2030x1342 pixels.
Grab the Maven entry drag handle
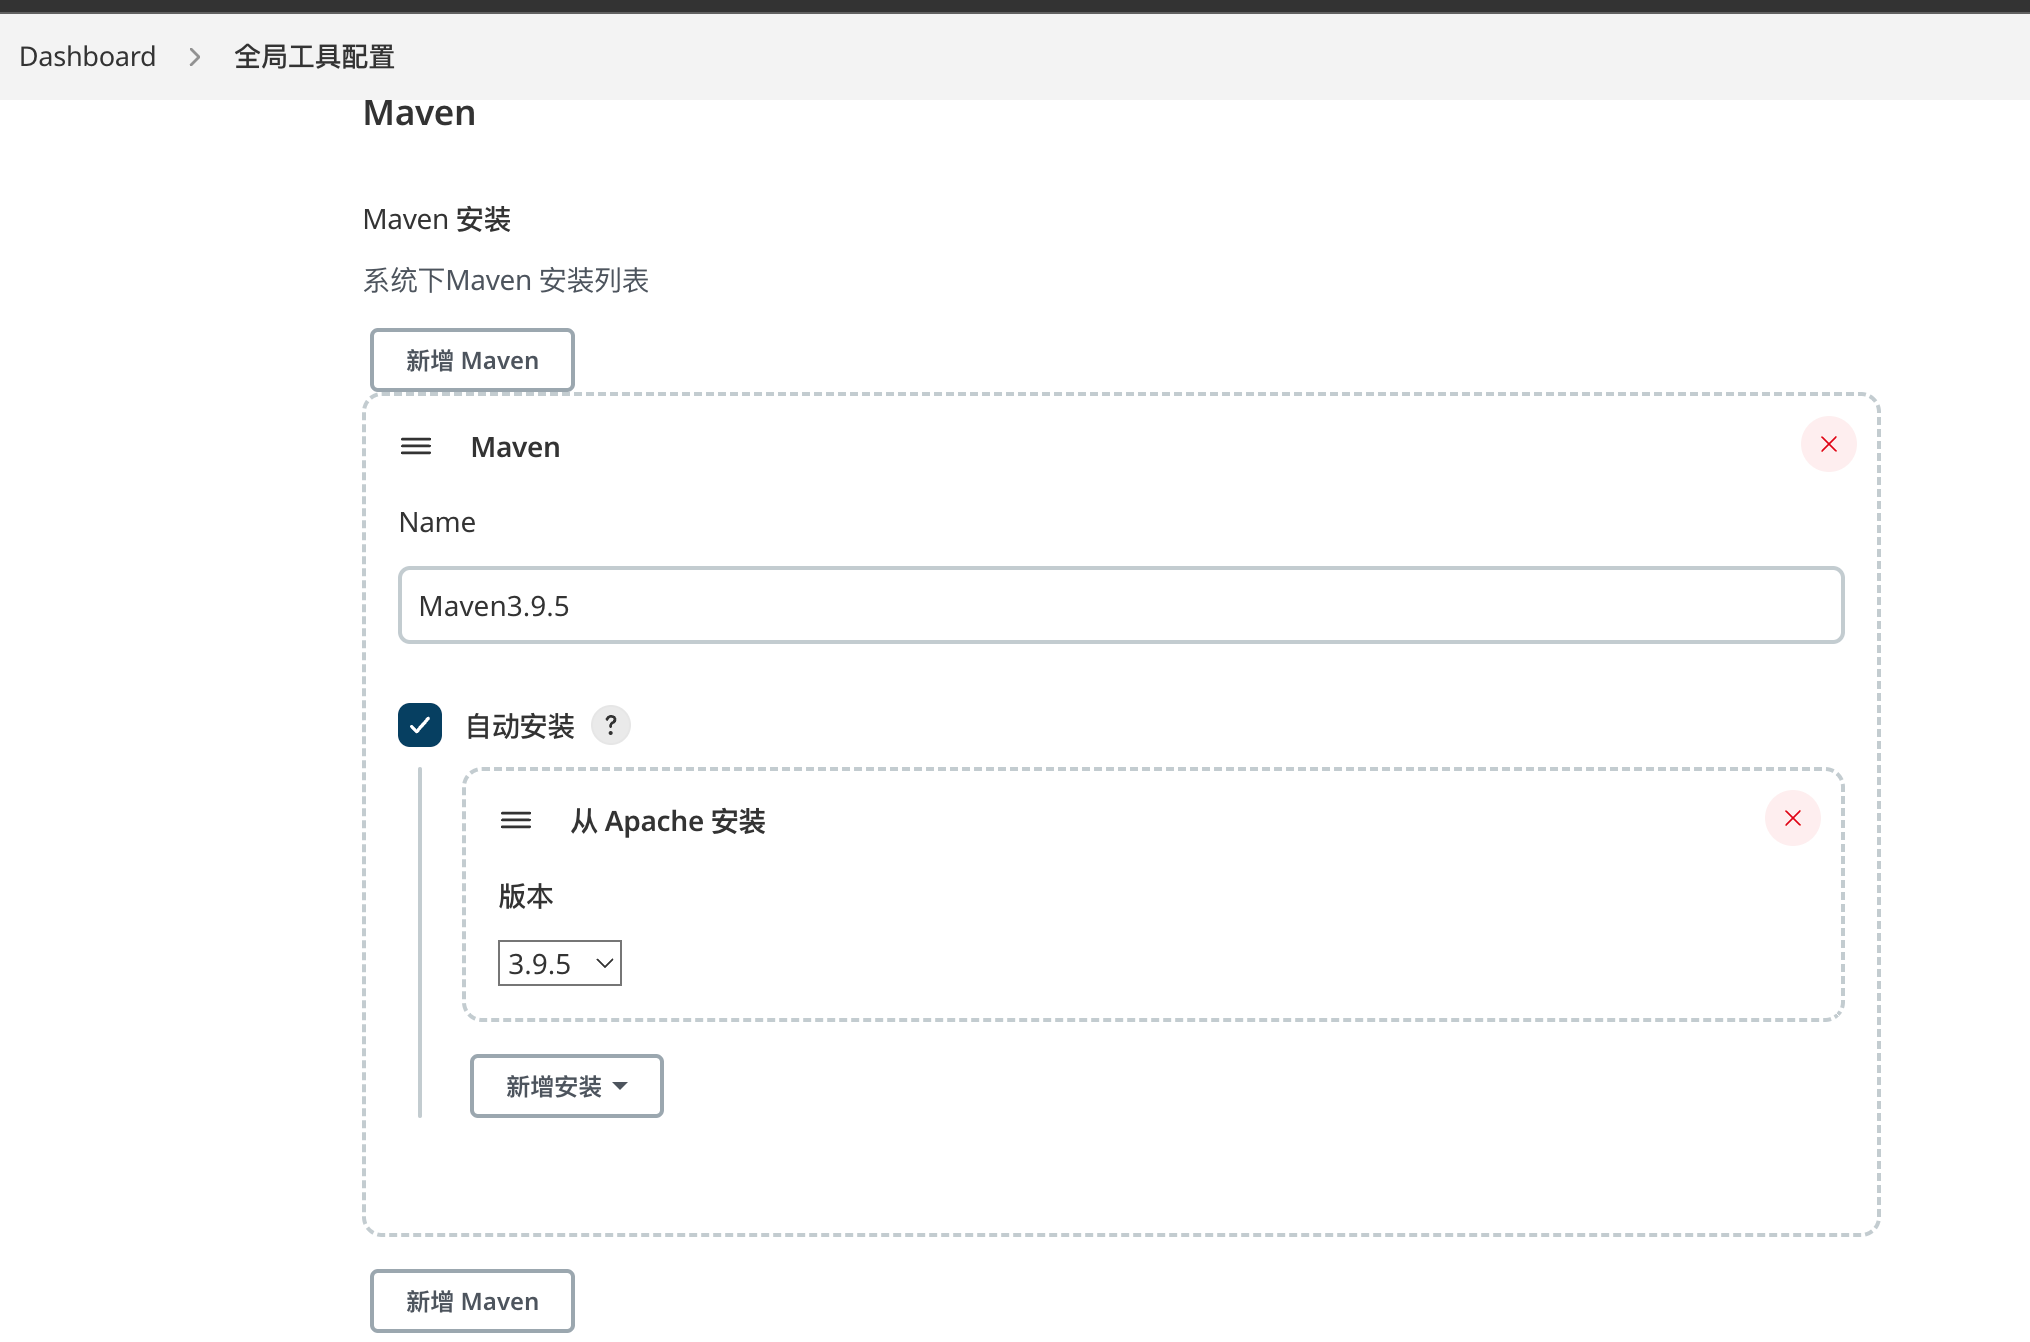coord(416,446)
